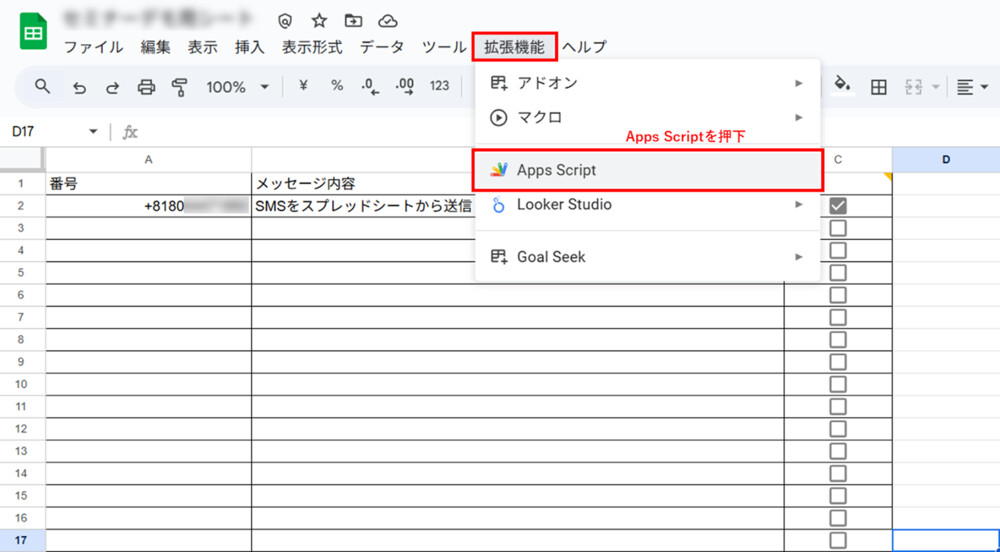Click the move to folder icon
This screenshot has height=552, width=1000.
pyautogui.click(x=353, y=21)
